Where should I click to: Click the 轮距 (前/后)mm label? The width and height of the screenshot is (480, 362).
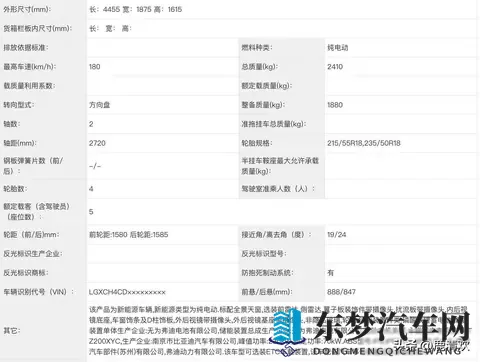tap(31, 234)
